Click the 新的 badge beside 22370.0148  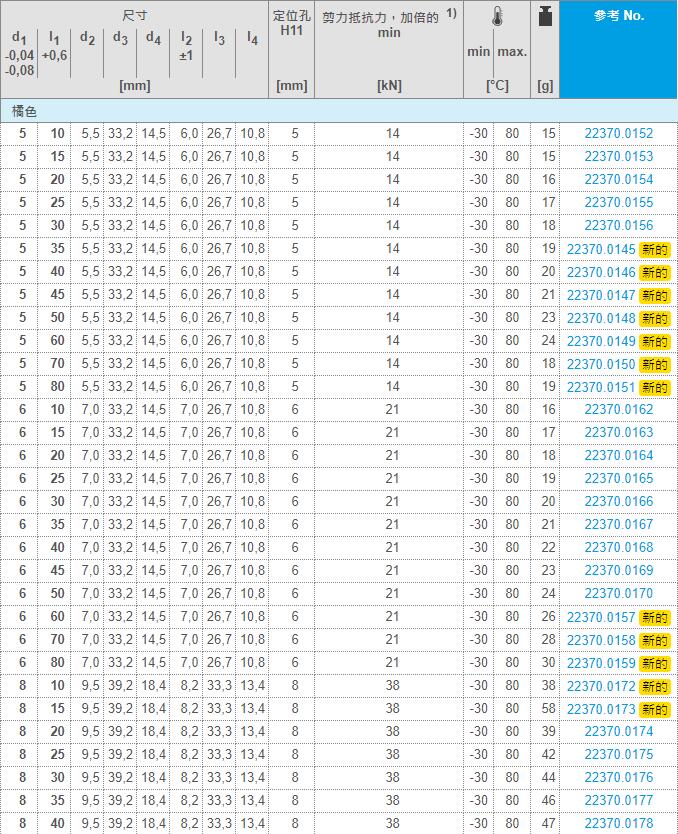[x=654, y=318]
